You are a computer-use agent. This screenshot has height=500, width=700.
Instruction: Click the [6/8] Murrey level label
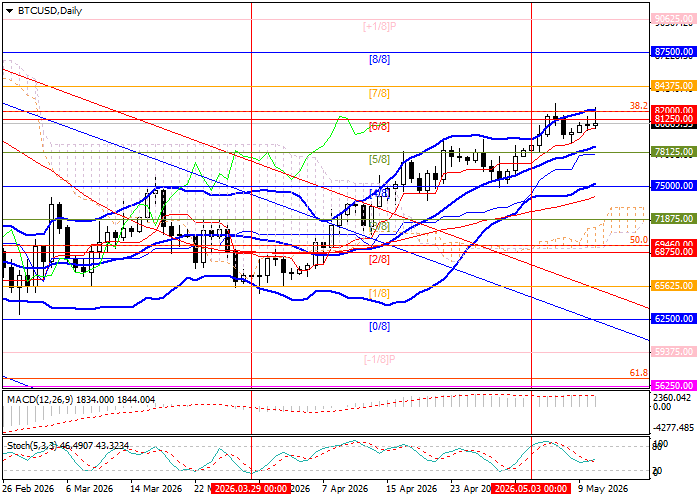click(x=379, y=126)
